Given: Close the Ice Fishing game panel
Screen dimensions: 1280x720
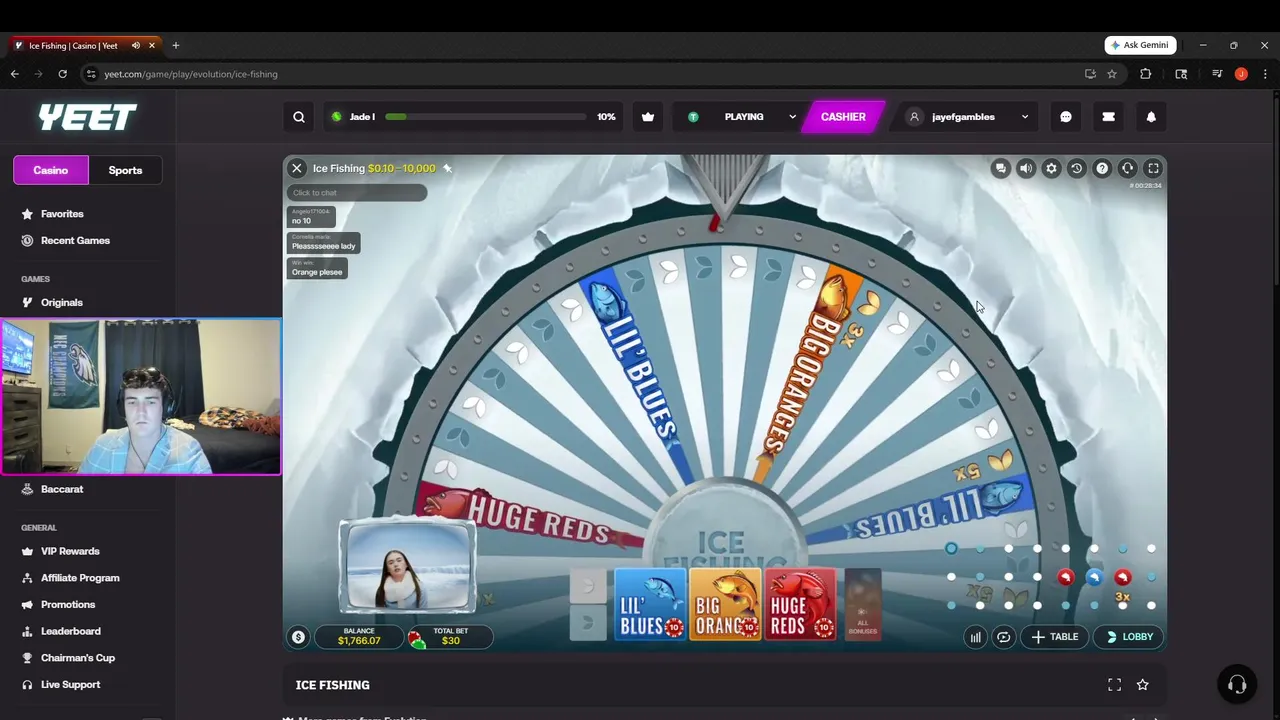Looking at the screenshot, I should click(297, 169).
